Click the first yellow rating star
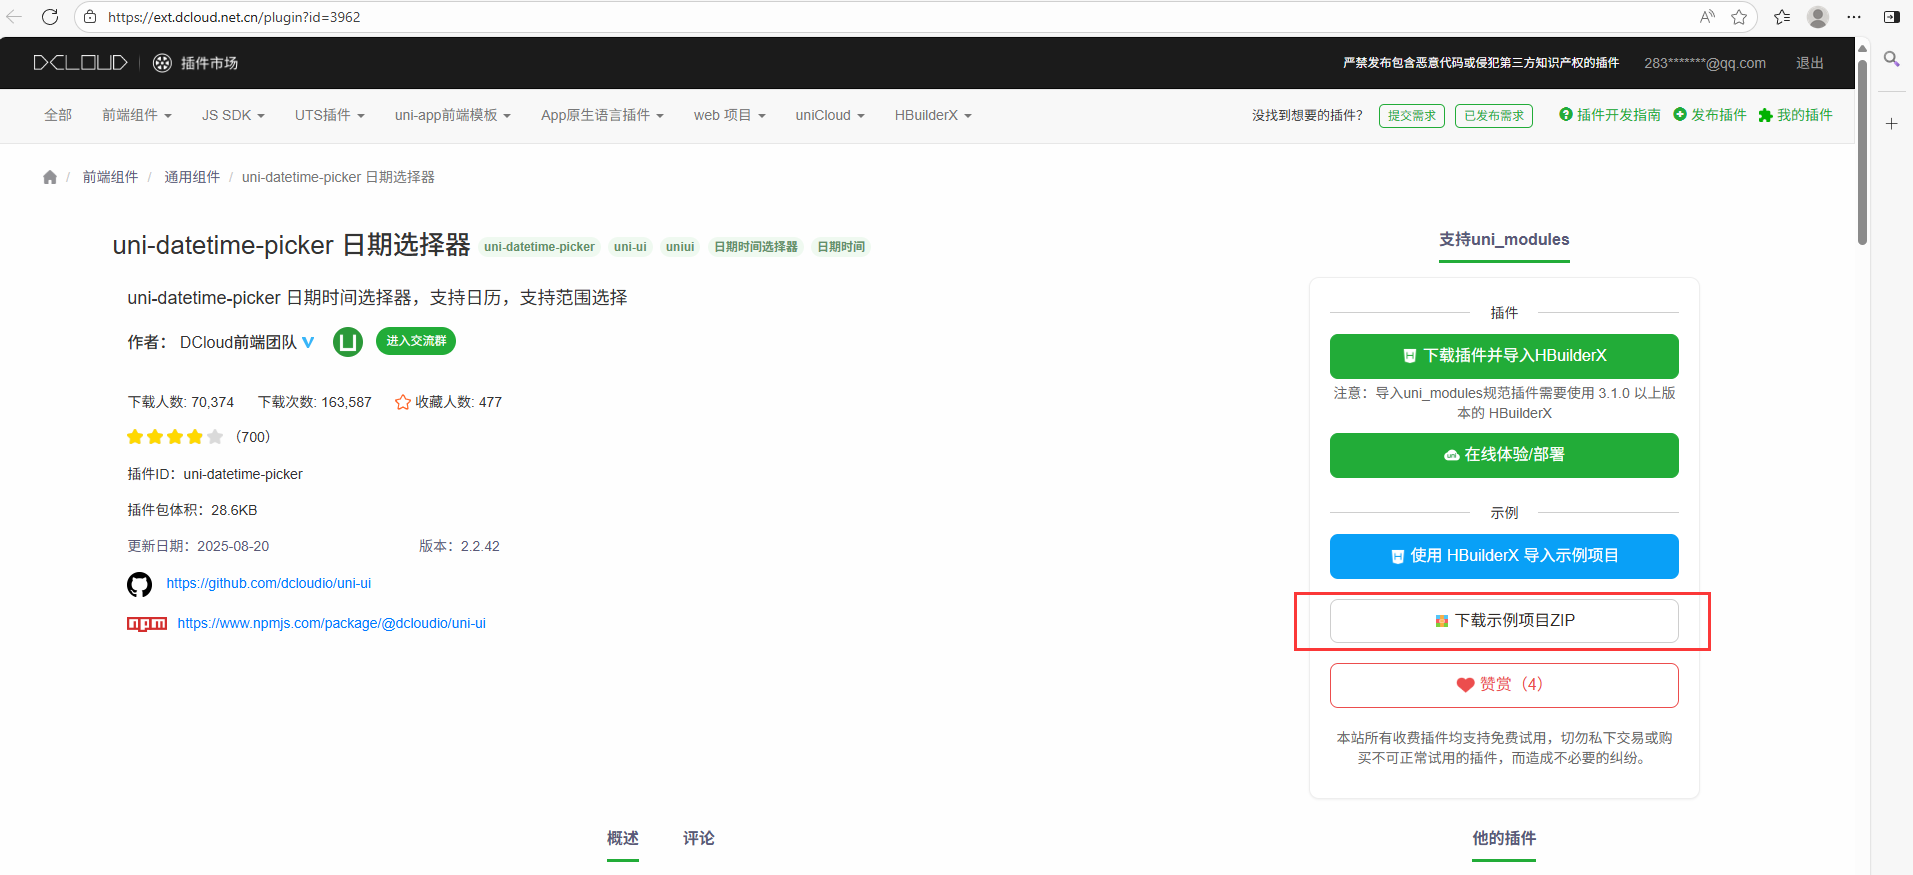This screenshot has height=875, width=1913. 135,437
